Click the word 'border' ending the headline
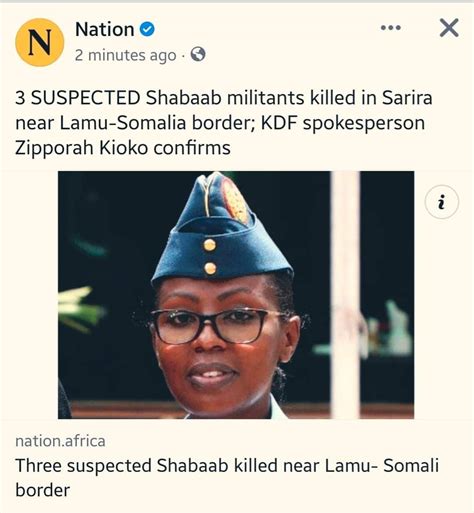This screenshot has width=474, height=513. coord(43,490)
